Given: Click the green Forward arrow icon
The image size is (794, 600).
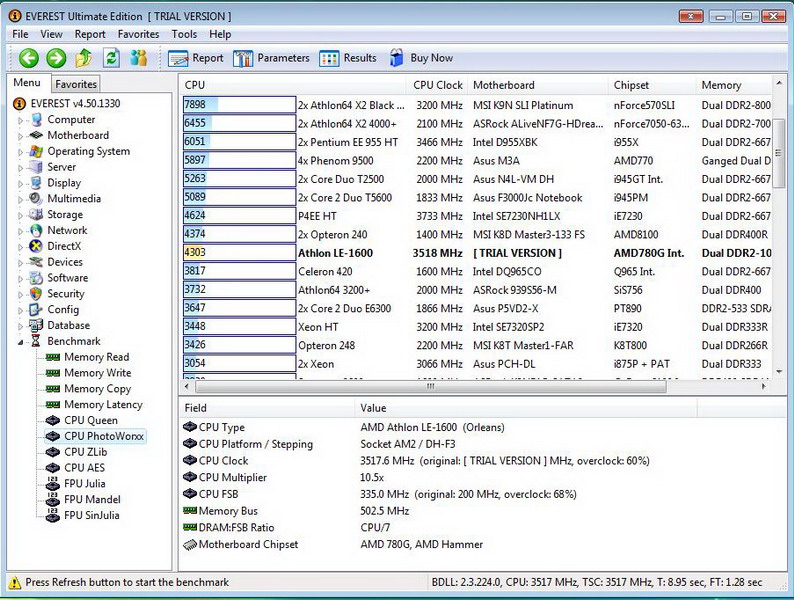Looking at the screenshot, I should click(x=56, y=58).
